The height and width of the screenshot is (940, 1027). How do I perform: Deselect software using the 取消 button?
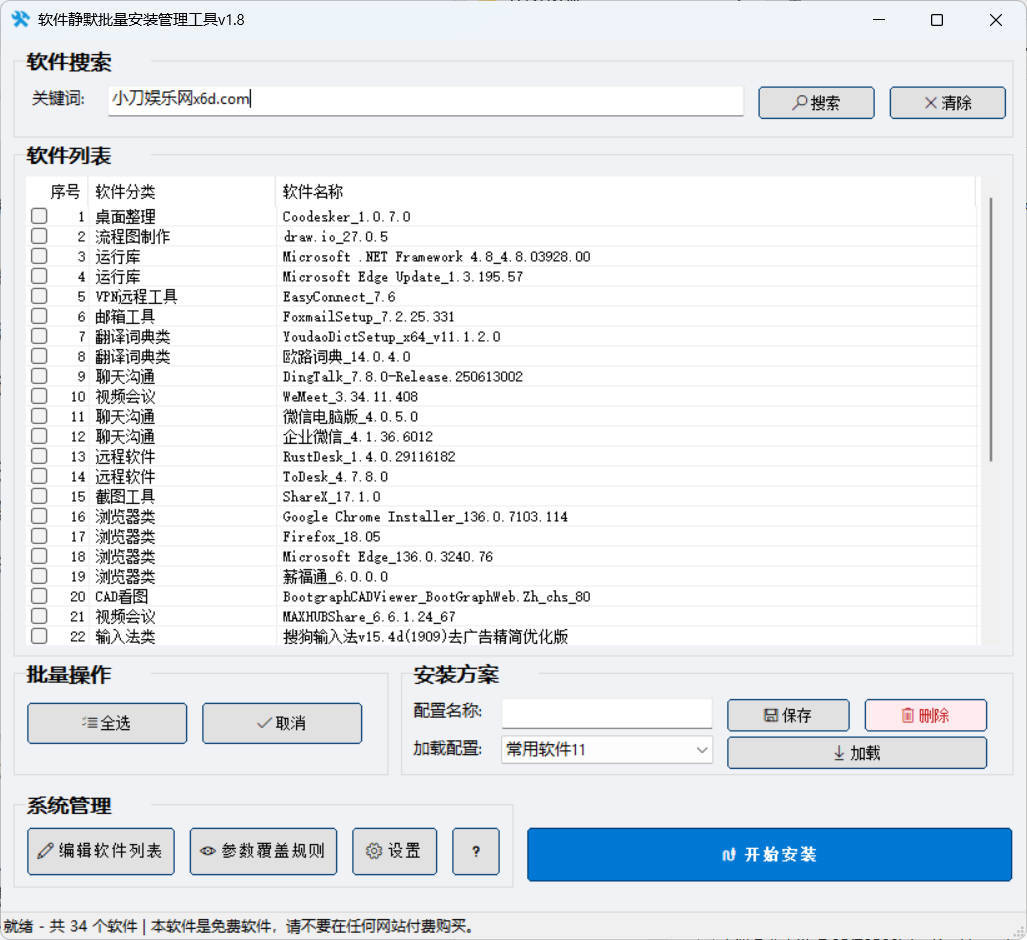(281, 723)
